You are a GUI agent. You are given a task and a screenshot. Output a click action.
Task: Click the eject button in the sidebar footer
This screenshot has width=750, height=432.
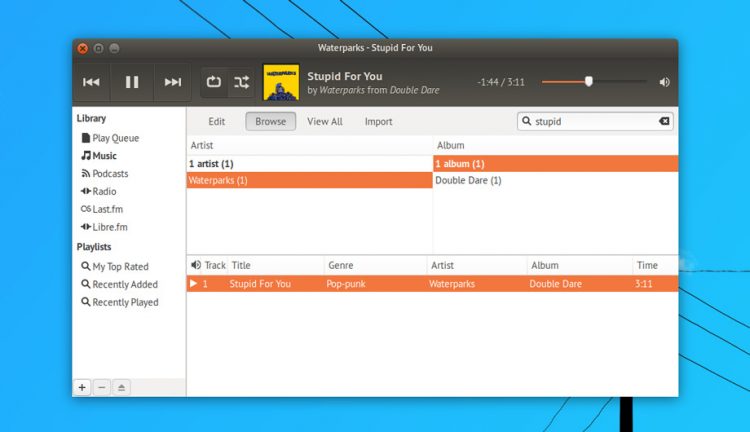pyautogui.click(x=121, y=387)
